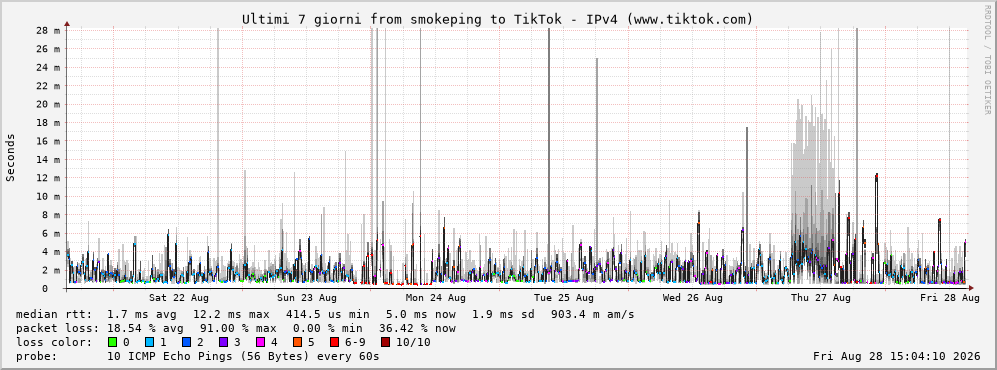Screen dimensions: 997x370
Task: Click the Thu 27 Aug axis label
Action: tap(821, 298)
